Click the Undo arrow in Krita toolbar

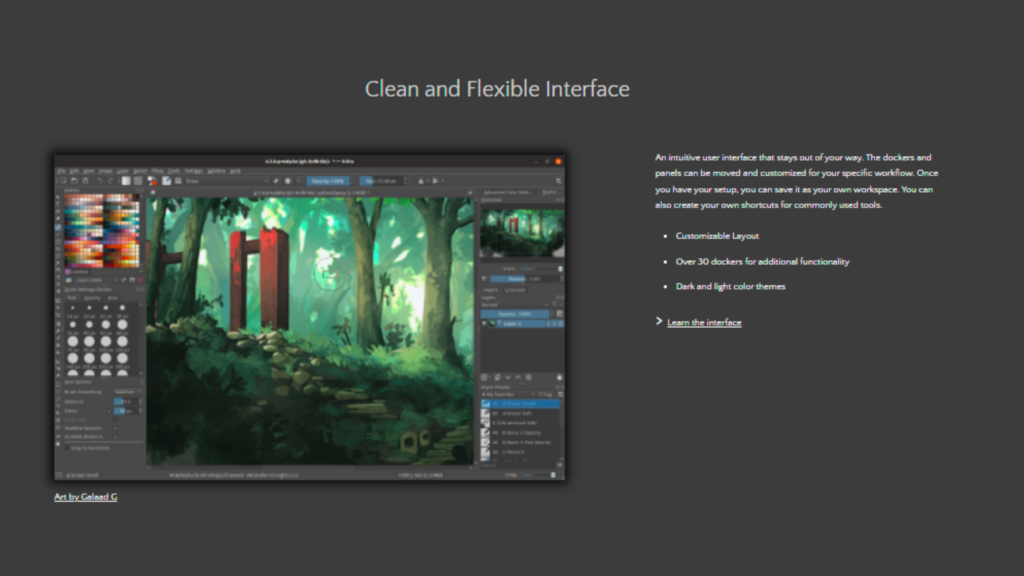pyautogui.click(x=100, y=181)
